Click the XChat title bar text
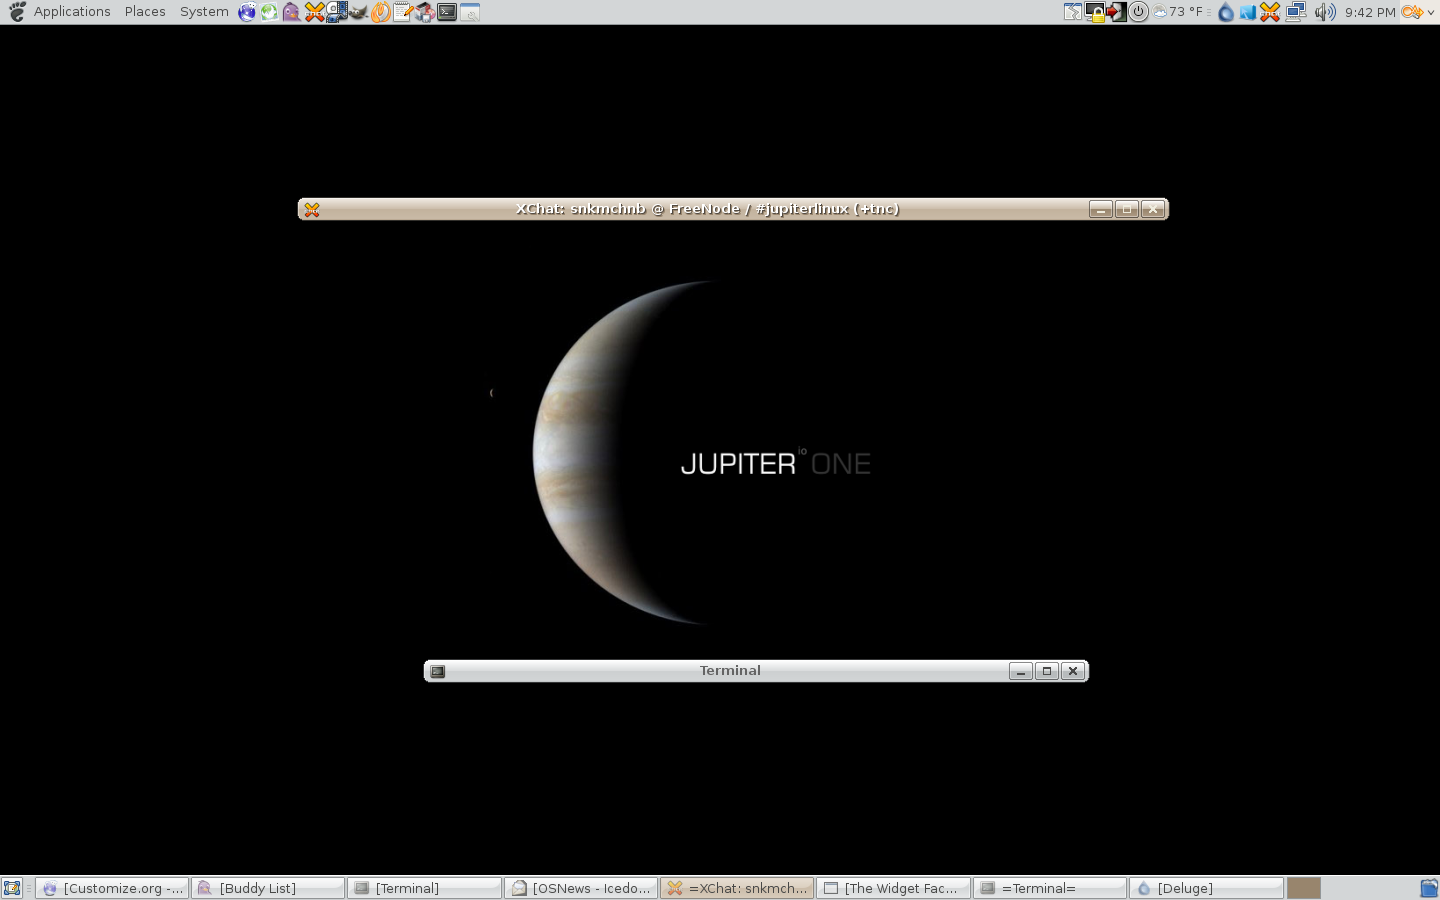The height and width of the screenshot is (900, 1440). [707, 209]
